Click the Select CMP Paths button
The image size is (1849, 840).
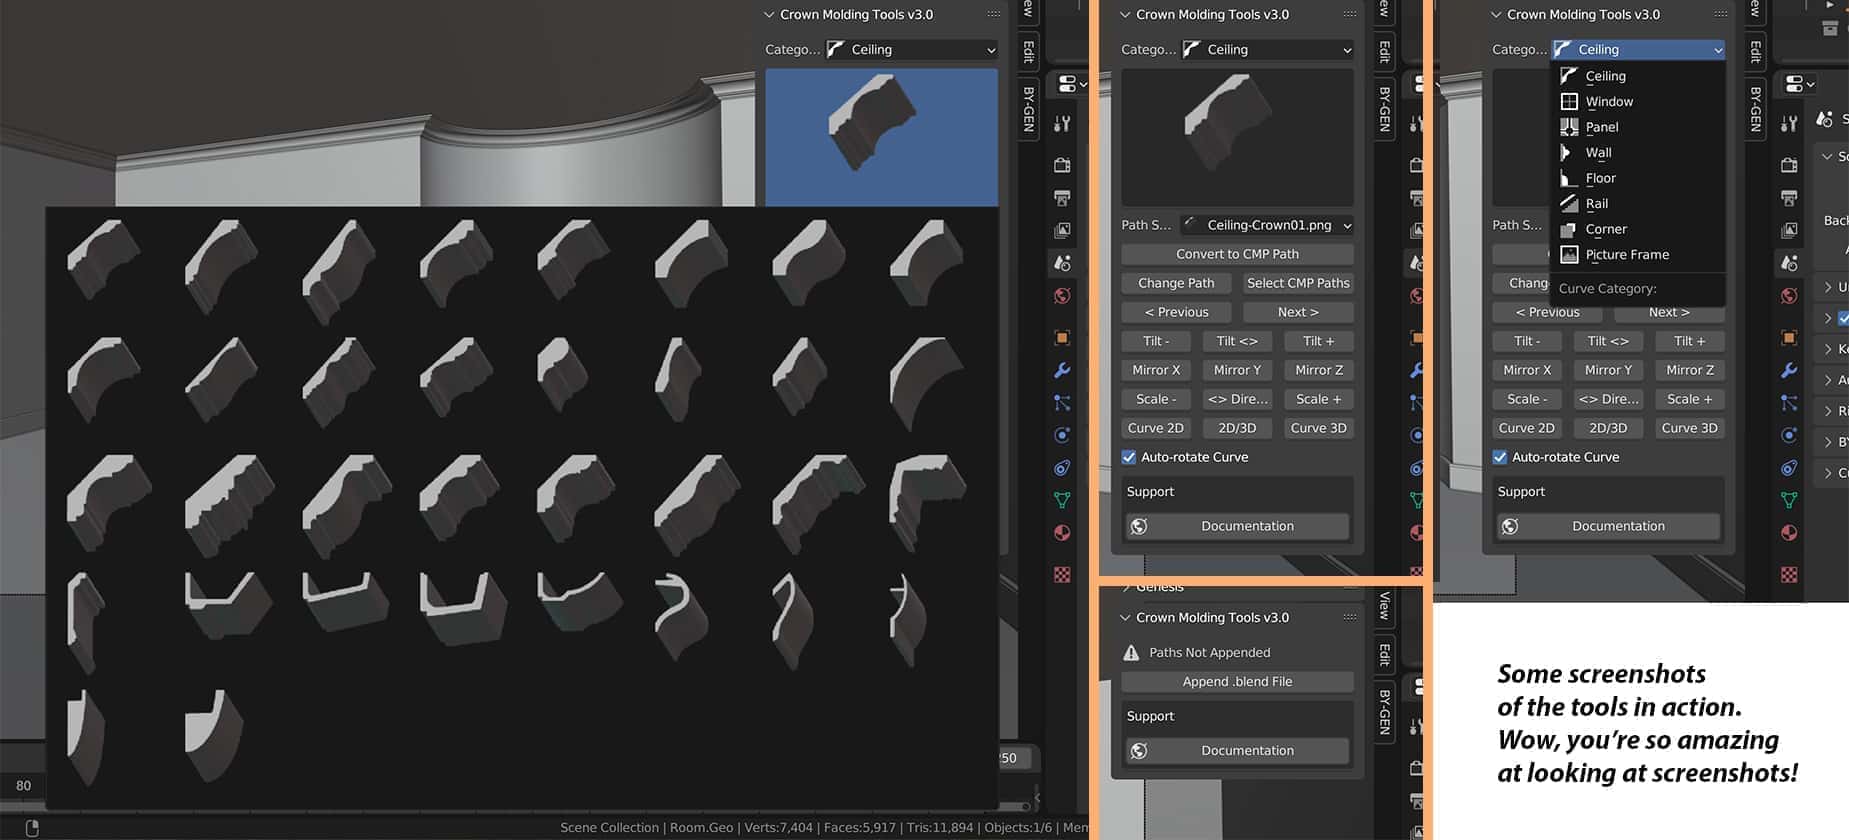tap(1297, 283)
